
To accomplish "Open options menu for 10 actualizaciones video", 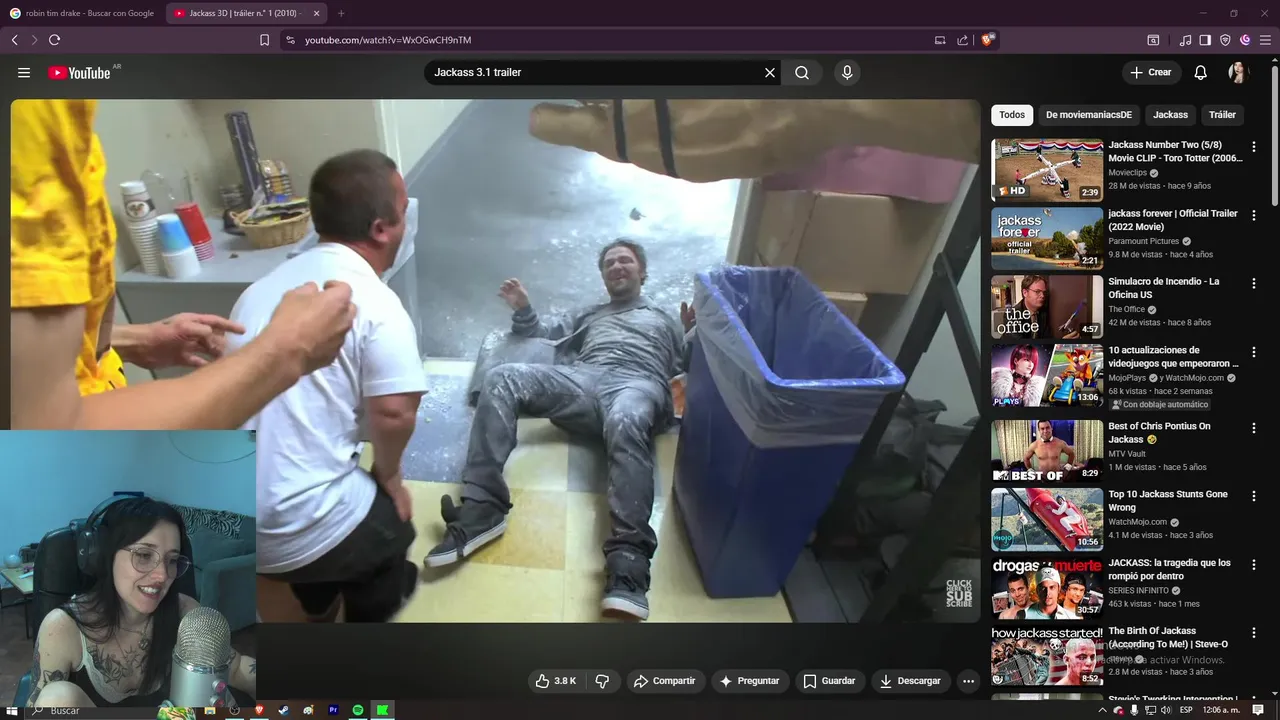I will [1254, 353].
